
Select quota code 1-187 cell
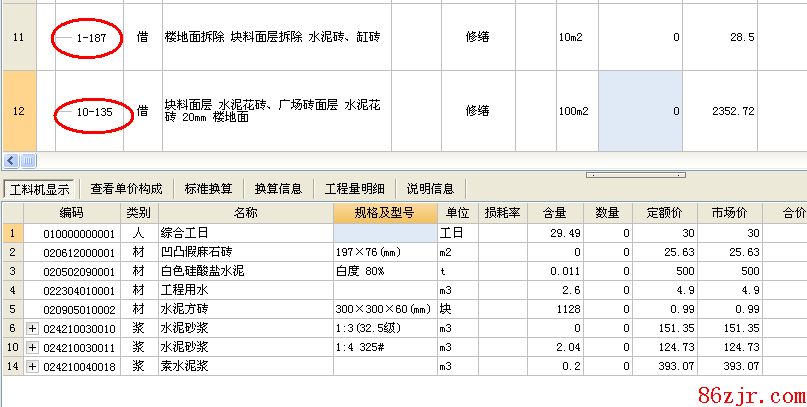tap(93, 37)
